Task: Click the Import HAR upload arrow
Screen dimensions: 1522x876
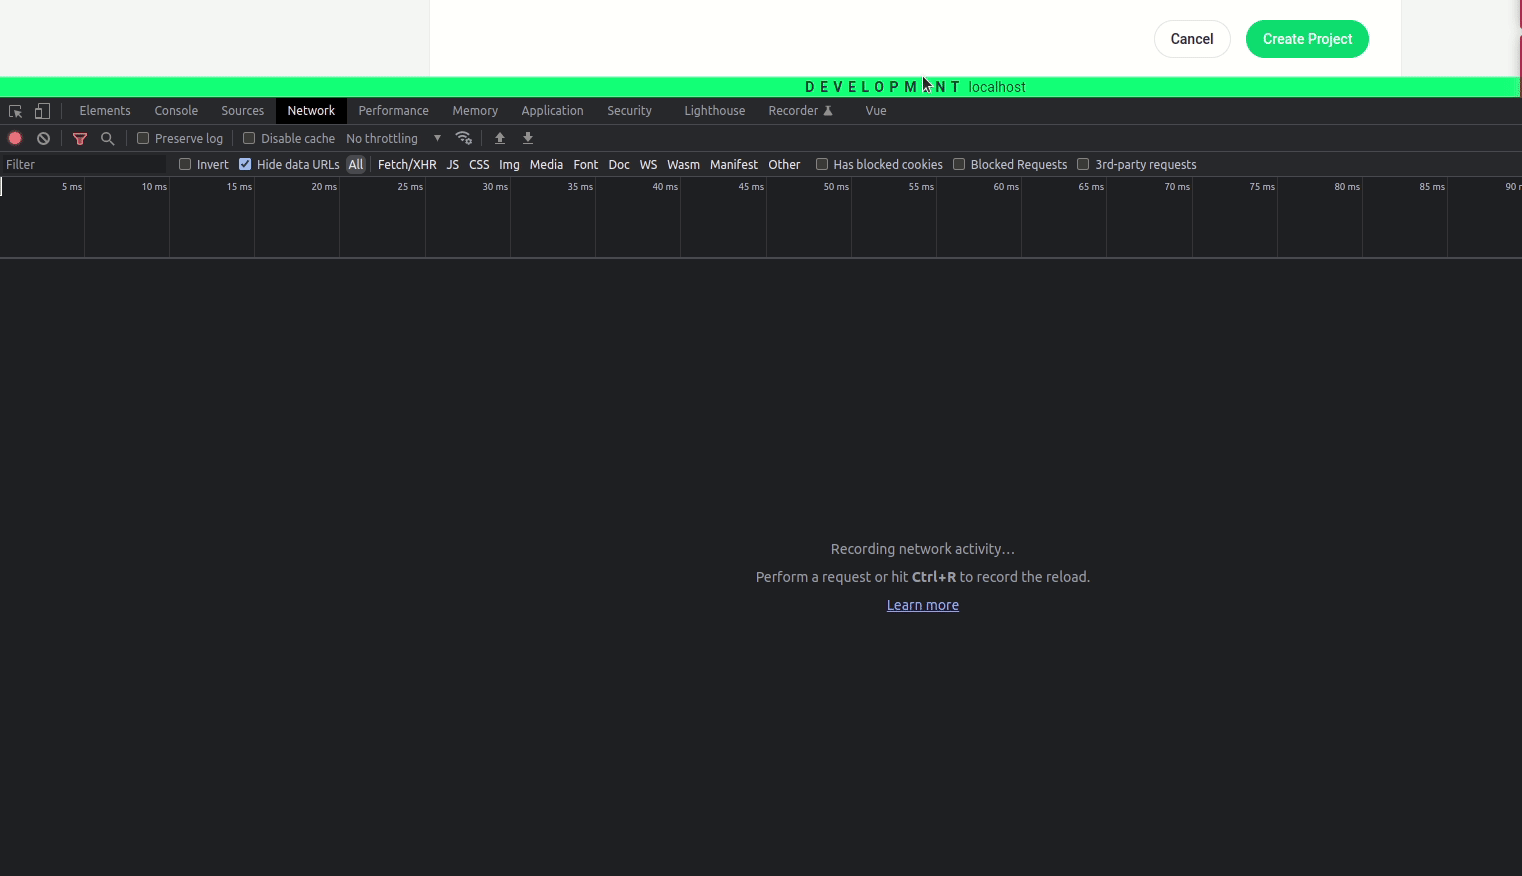Action: pyautogui.click(x=500, y=138)
